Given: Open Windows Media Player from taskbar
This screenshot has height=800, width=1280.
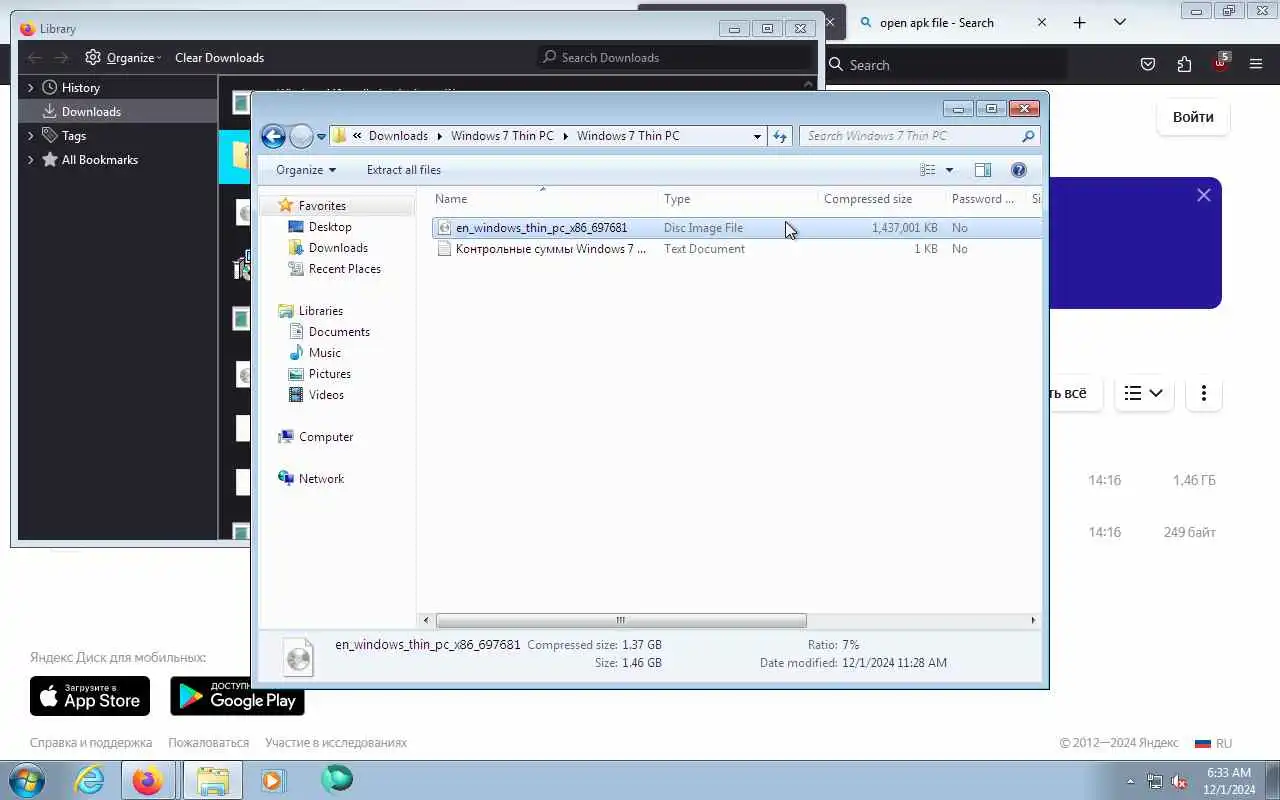Looking at the screenshot, I should tap(273, 780).
